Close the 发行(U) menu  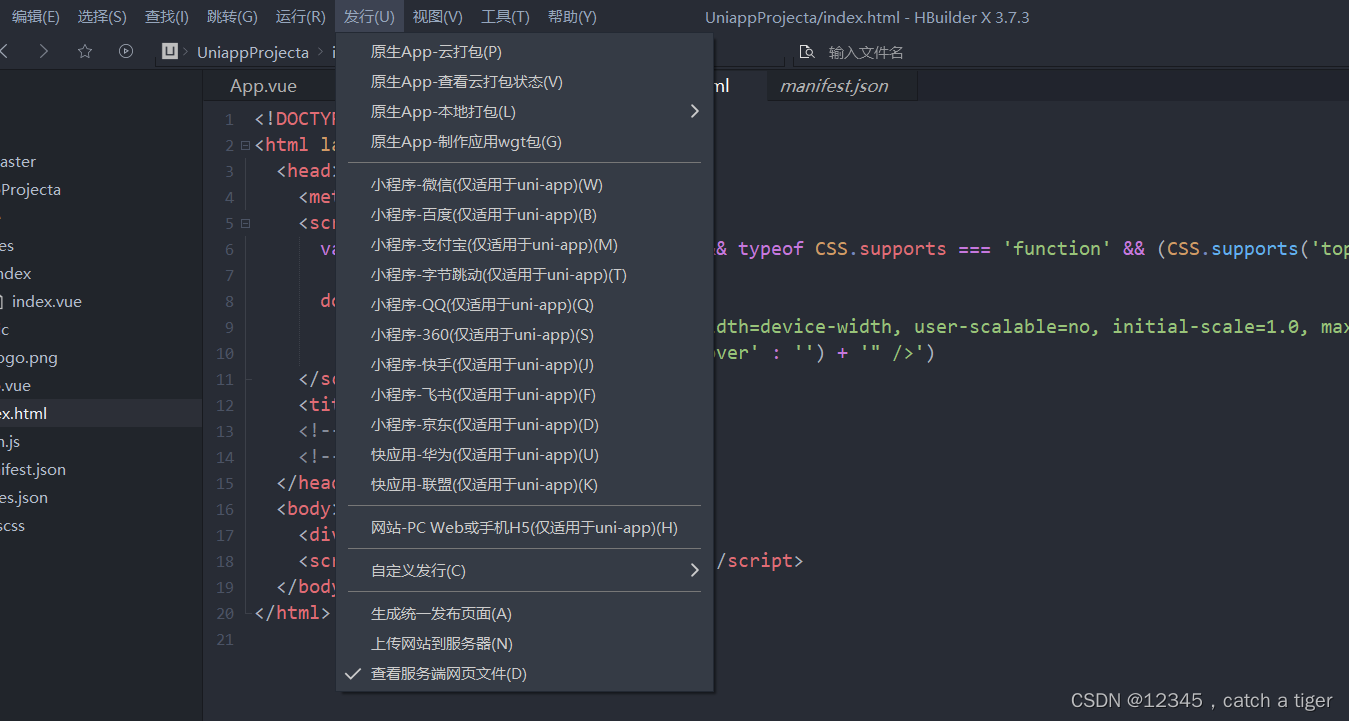click(369, 17)
